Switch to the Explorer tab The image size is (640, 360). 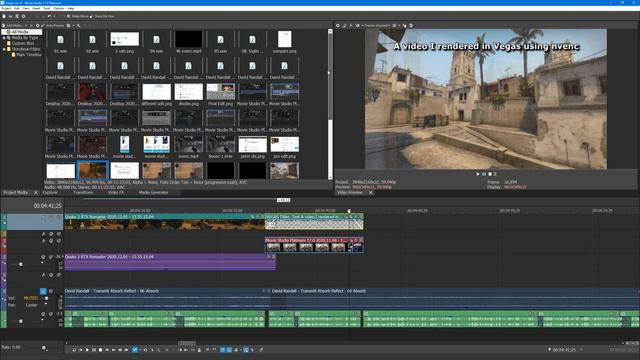pyautogui.click(x=50, y=193)
